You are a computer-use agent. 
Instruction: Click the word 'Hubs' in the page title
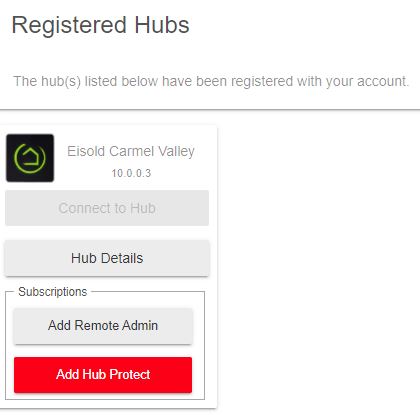pyautogui.click(x=162, y=25)
